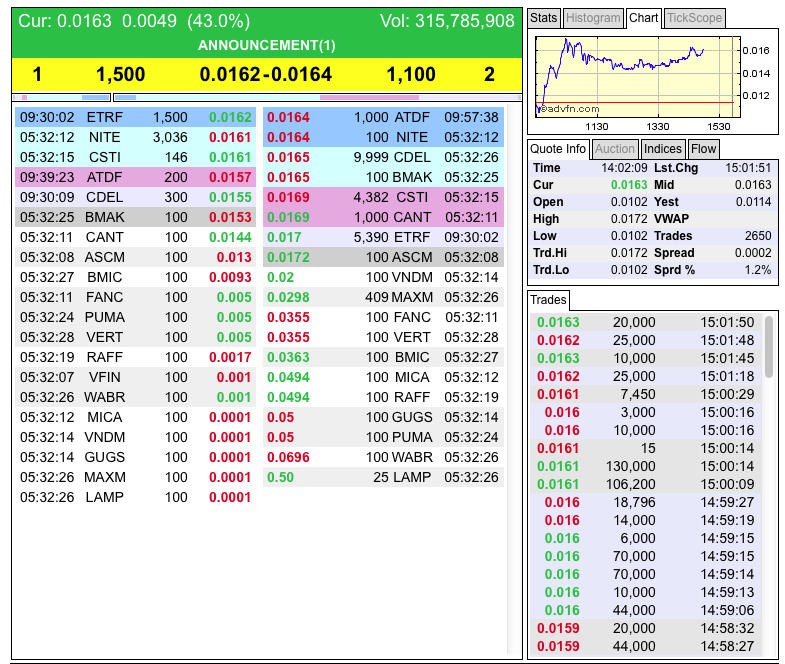Open the ANNOUNCEMENT(1) link
Screen dimensions: 785x664
tap(266, 45)
